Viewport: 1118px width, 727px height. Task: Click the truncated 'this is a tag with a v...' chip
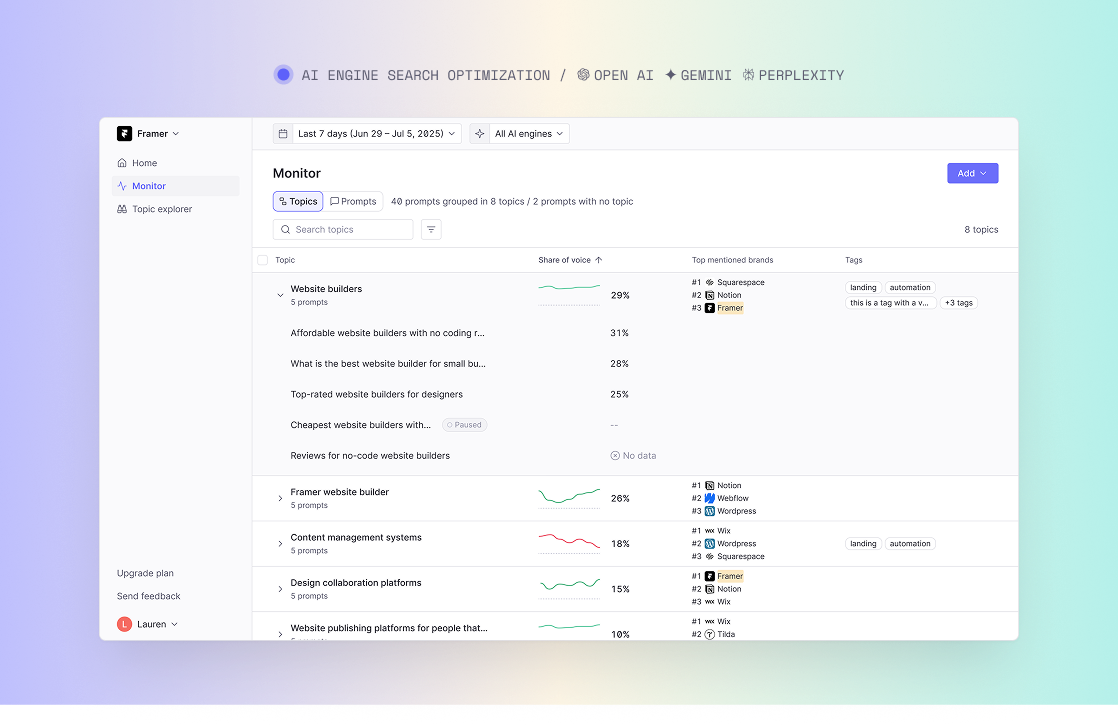point(891,303)
